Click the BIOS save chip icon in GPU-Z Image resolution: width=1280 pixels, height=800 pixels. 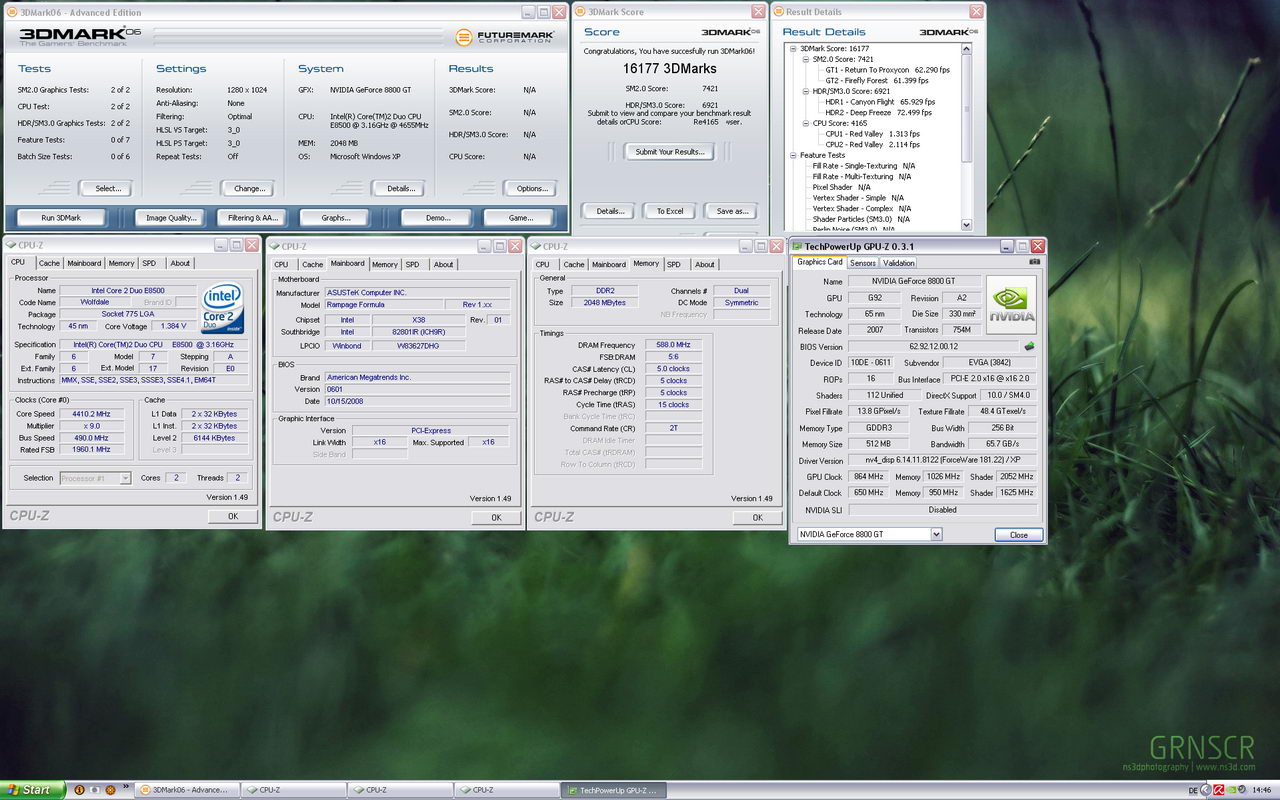pos(1029,346)
